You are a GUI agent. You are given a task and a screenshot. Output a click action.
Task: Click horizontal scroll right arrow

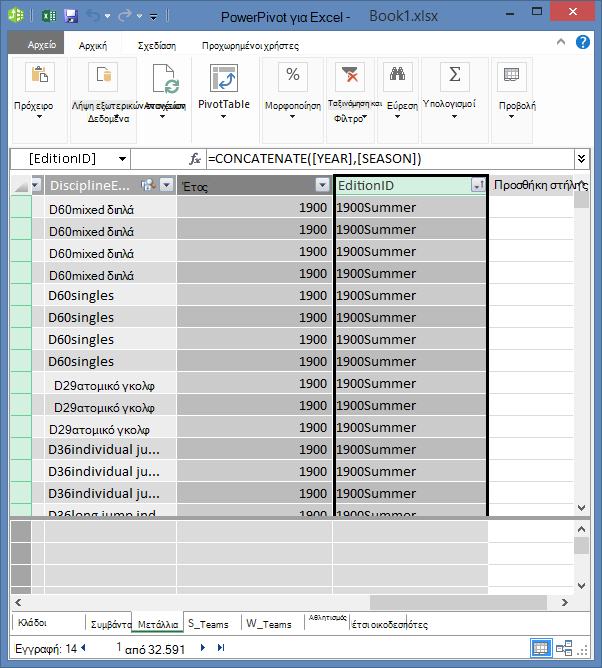point(565,602)
